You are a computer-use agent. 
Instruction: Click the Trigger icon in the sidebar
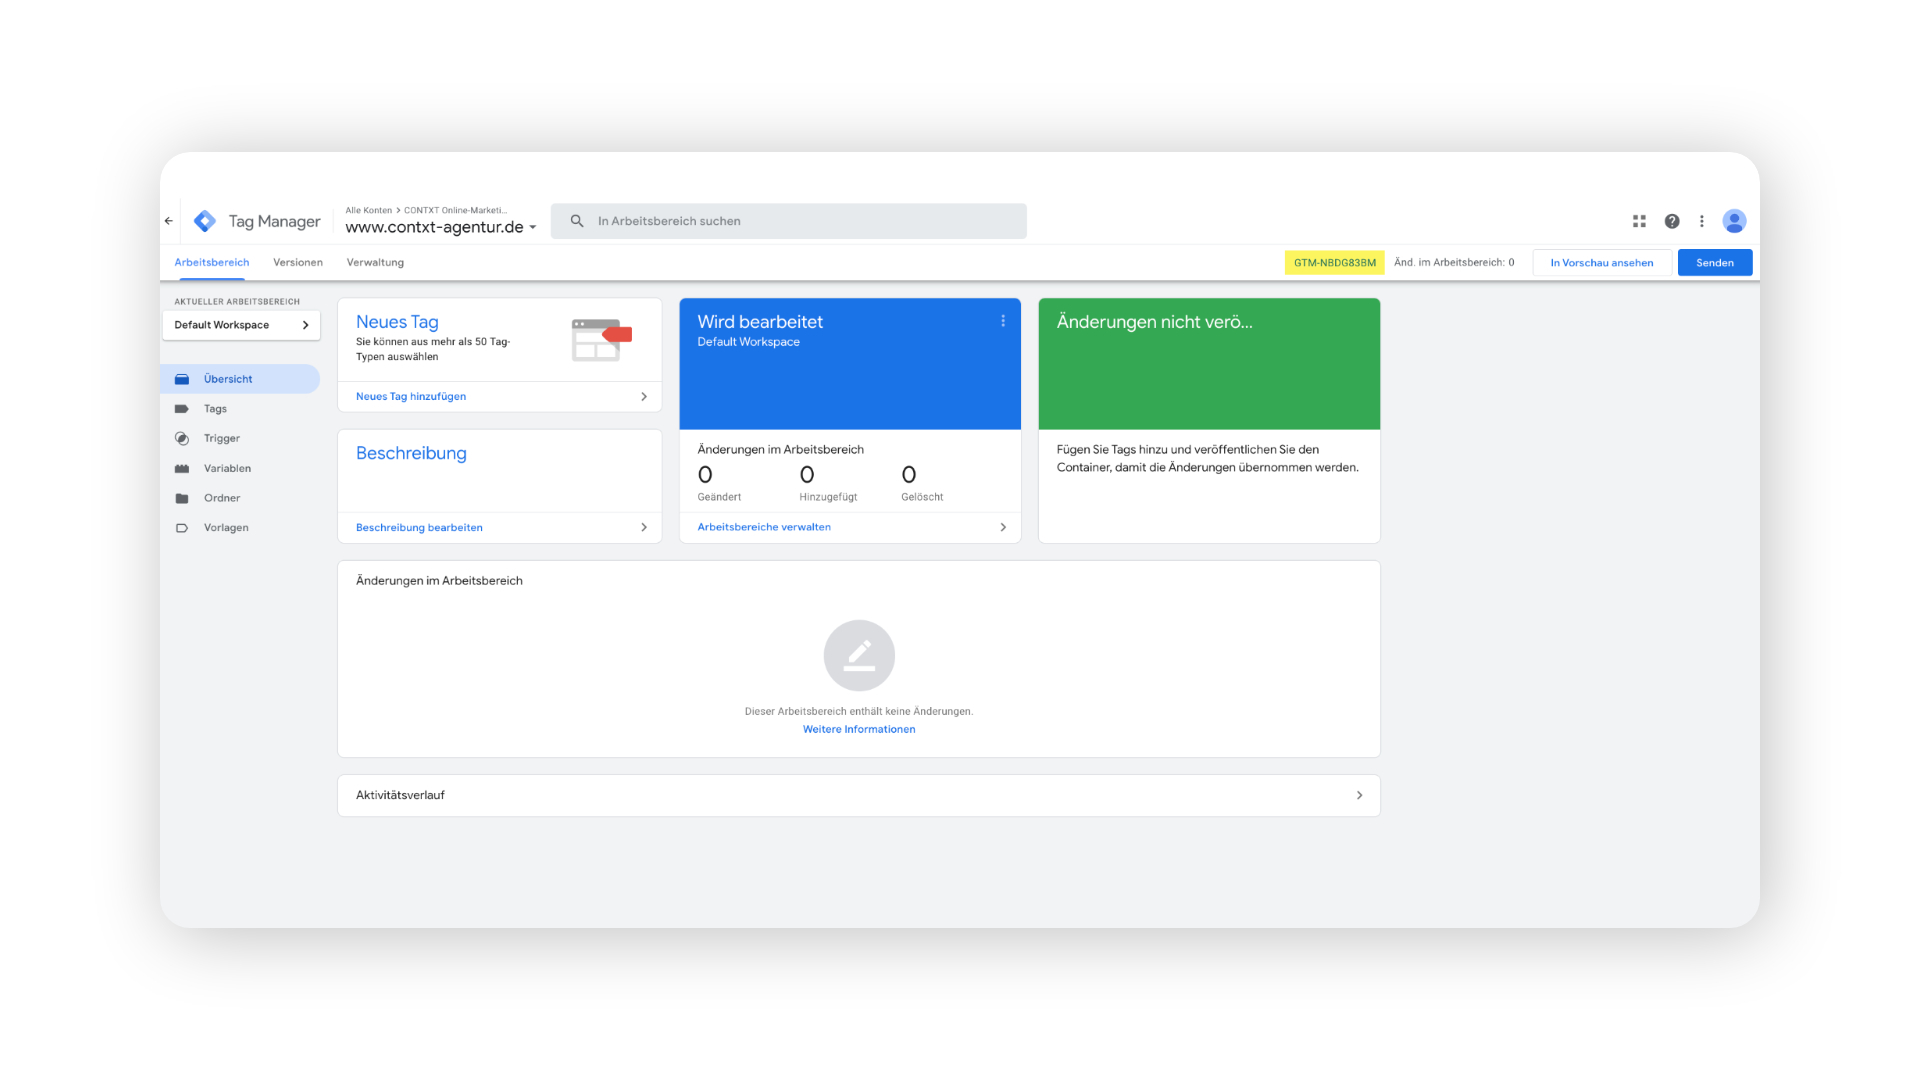coord(182,438)
